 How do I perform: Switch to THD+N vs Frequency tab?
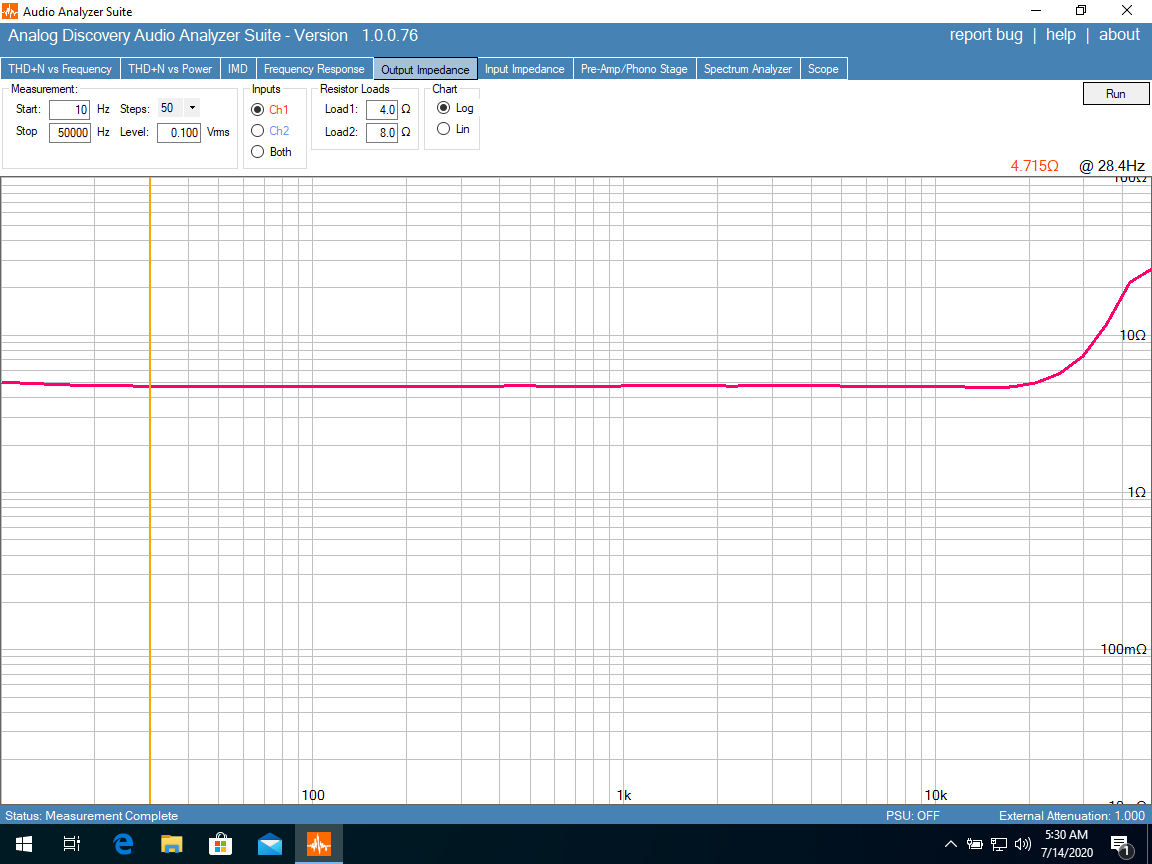[60, 69]
